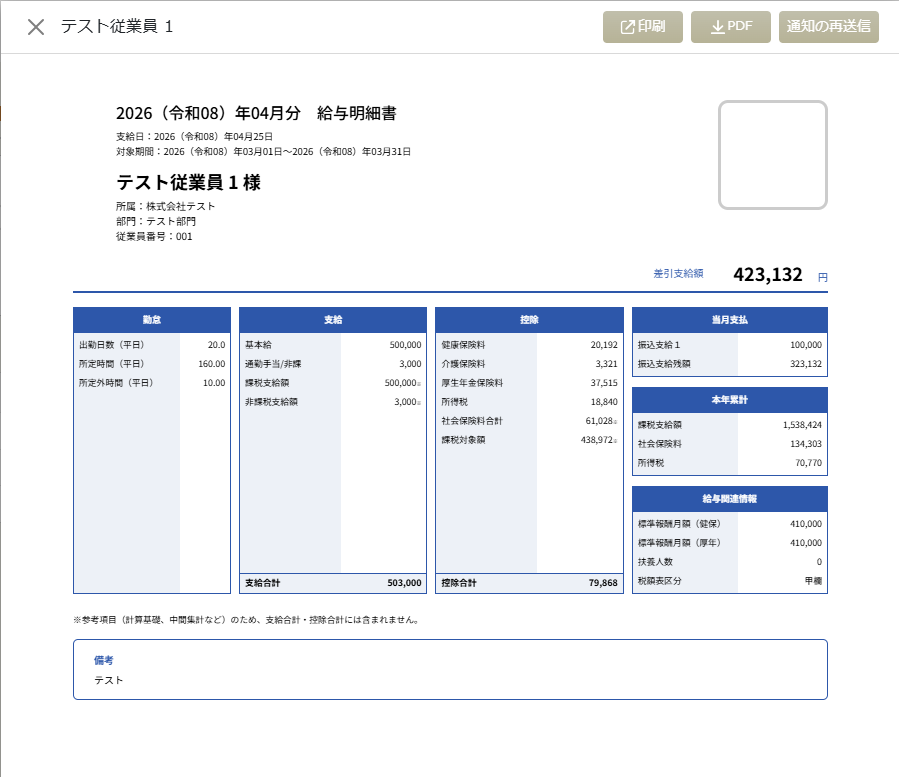This screenshot has height=777, width=899.
Task: Select the 控除 section header
Action: click(x=529, y=320)
